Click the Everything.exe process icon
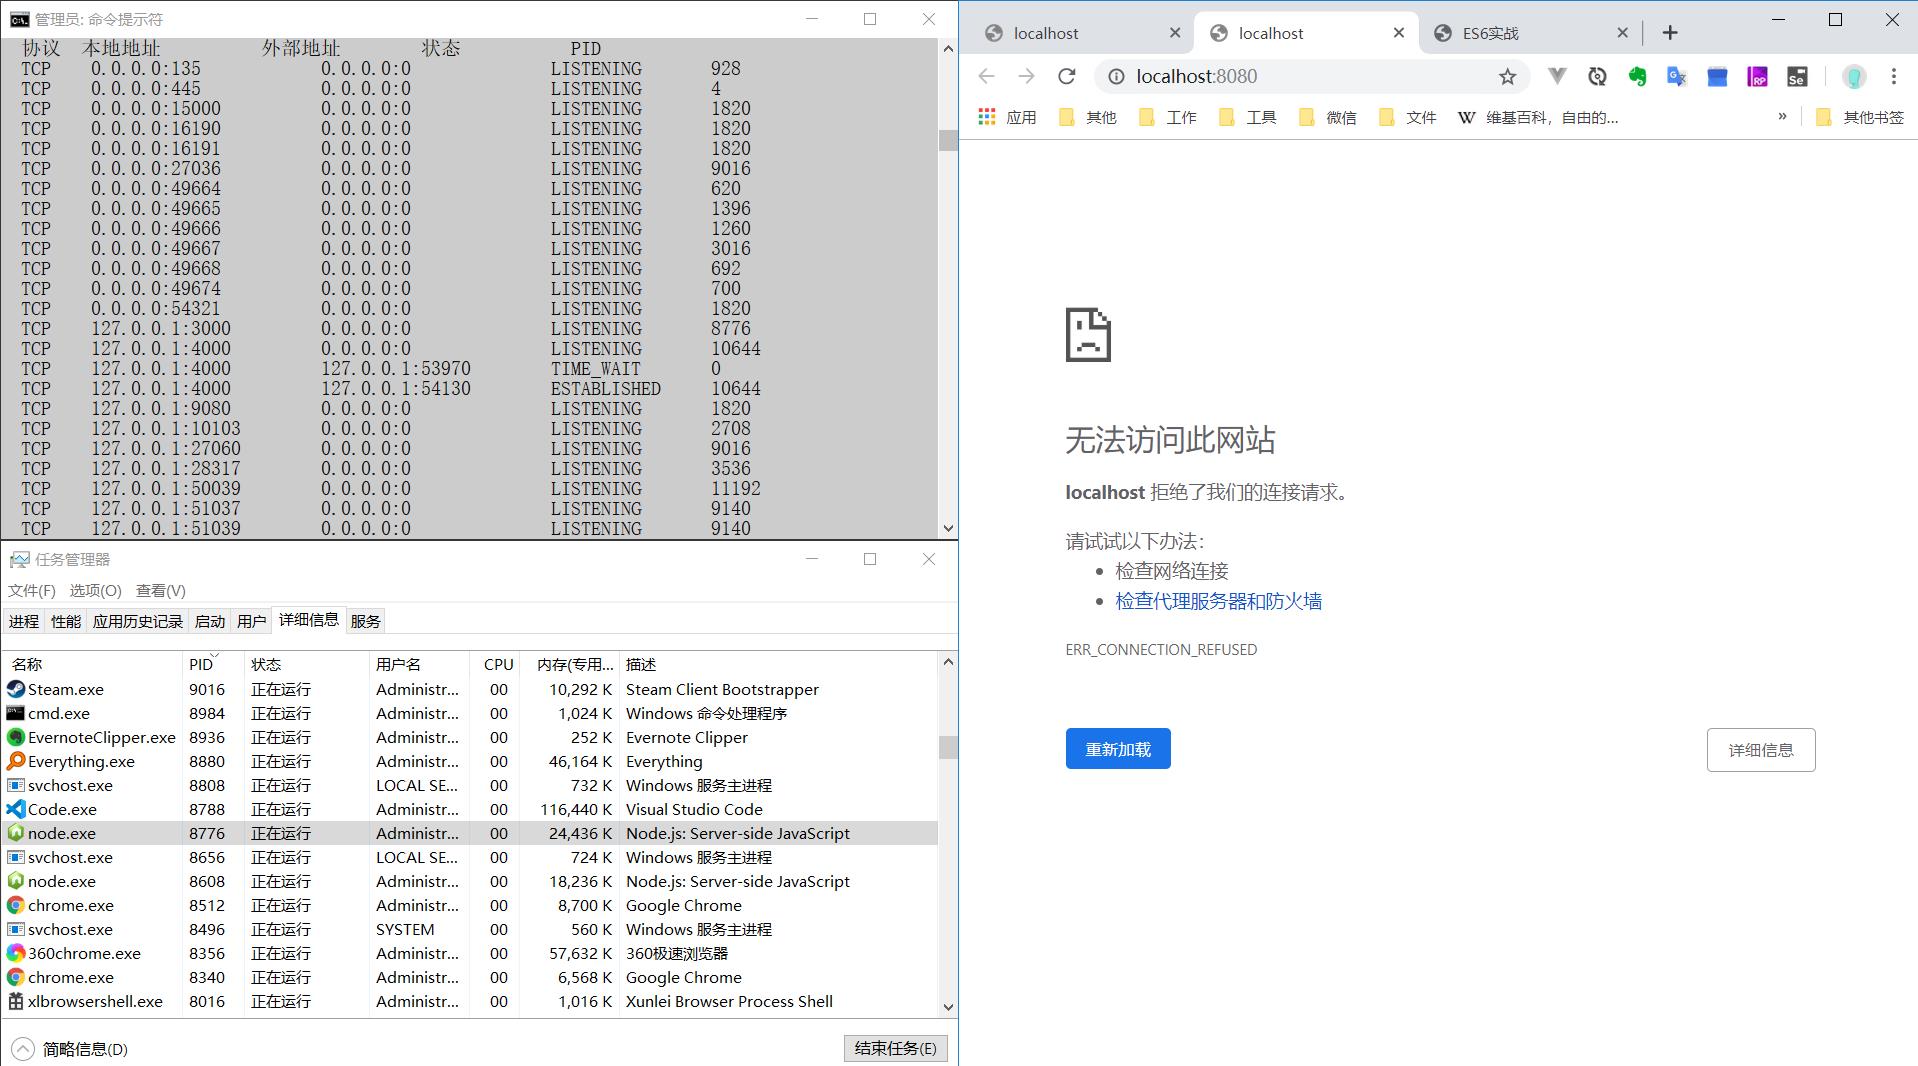 (16, 761)
